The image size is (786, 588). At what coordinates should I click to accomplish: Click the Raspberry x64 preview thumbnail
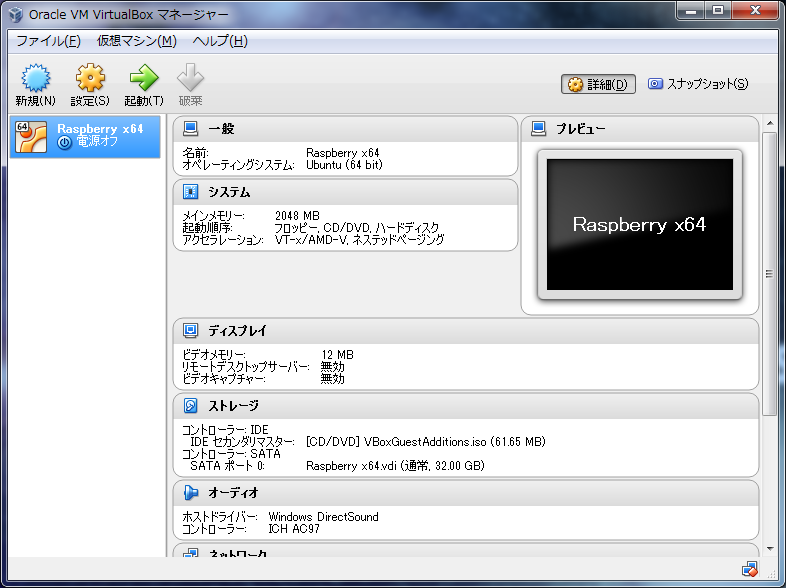(639, 224)
